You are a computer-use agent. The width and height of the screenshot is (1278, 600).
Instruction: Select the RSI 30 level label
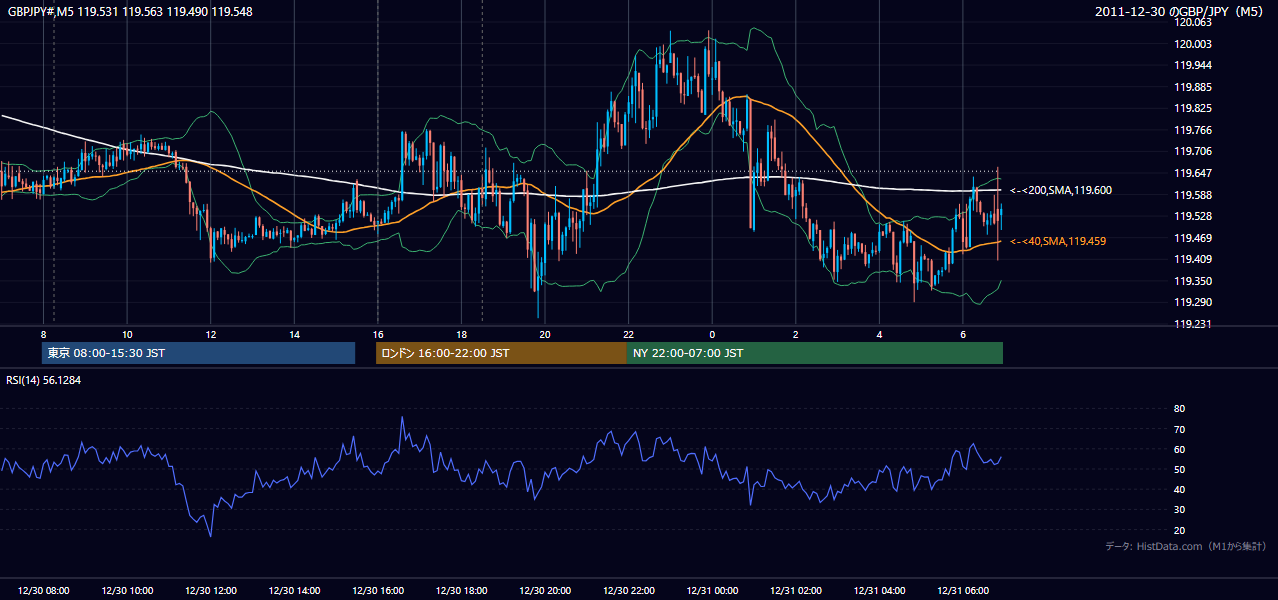click(1179, 510)
